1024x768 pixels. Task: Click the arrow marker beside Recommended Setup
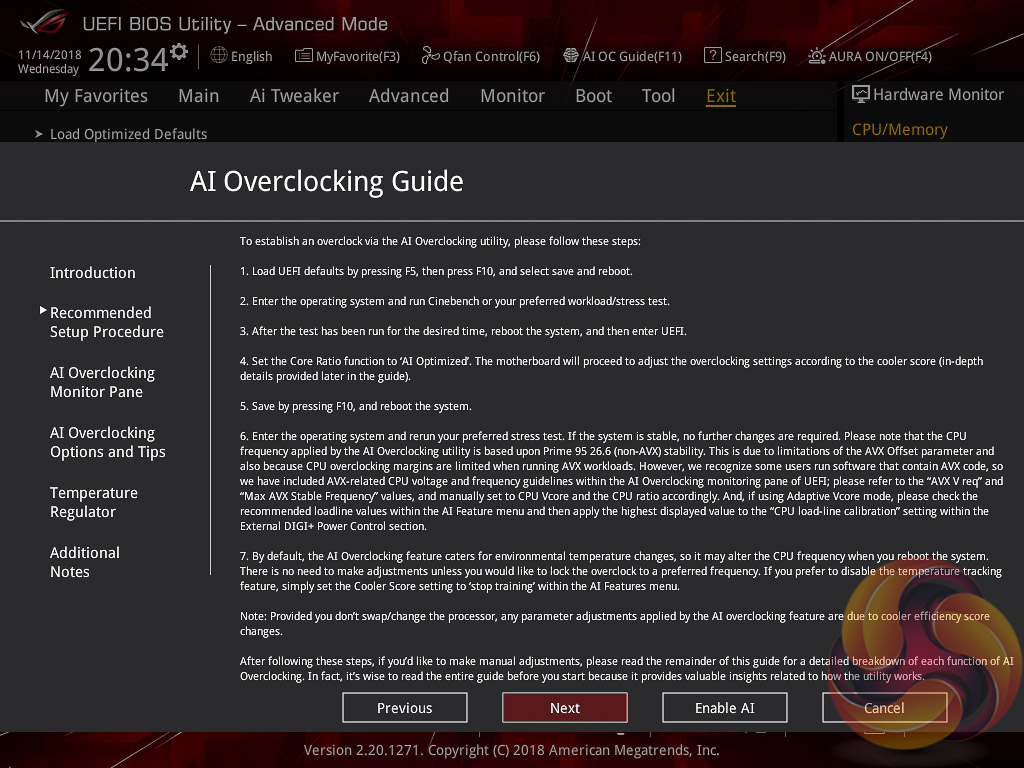point(42,310)
